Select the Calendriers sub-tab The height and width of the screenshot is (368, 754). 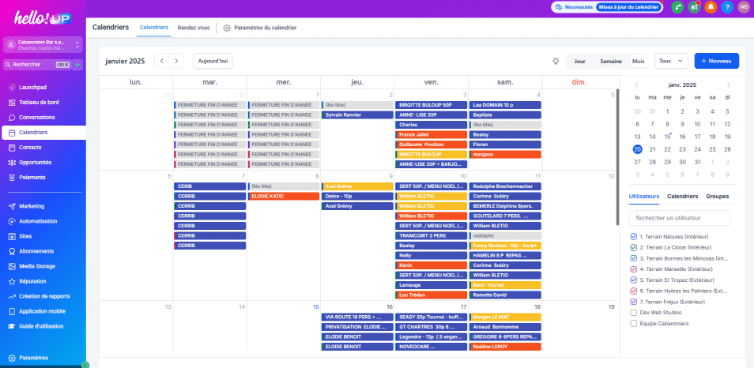(x=154, y=27)
